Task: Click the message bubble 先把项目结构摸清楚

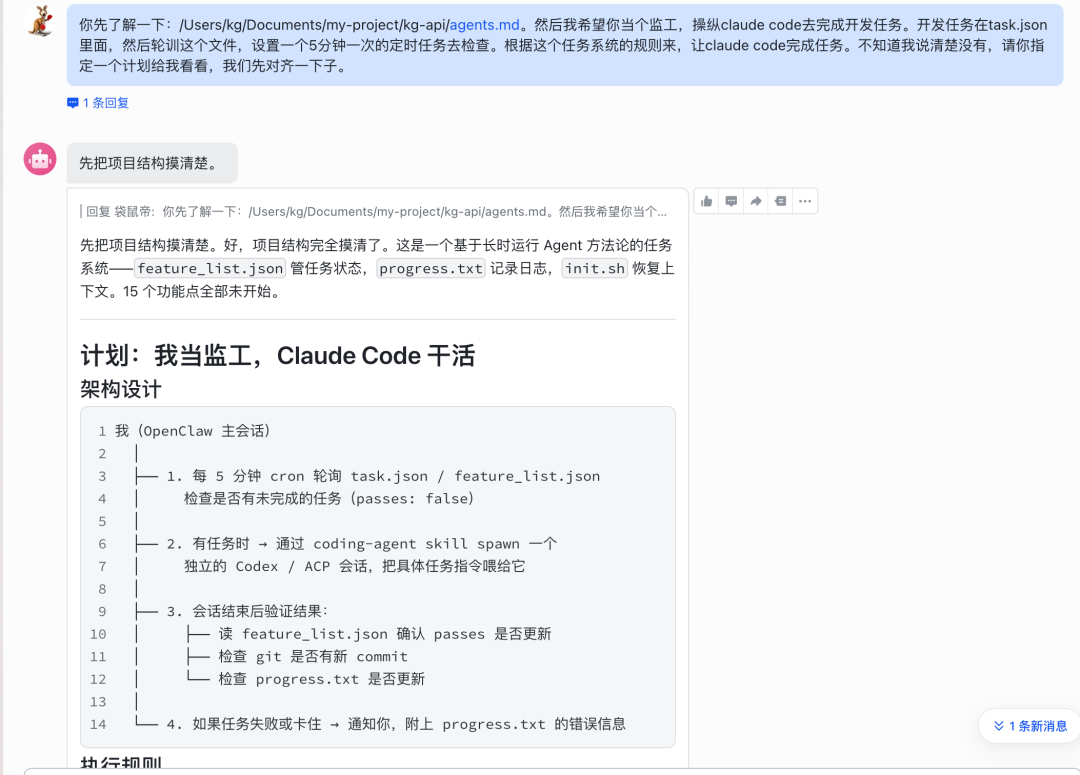Action: coord(152,161)
